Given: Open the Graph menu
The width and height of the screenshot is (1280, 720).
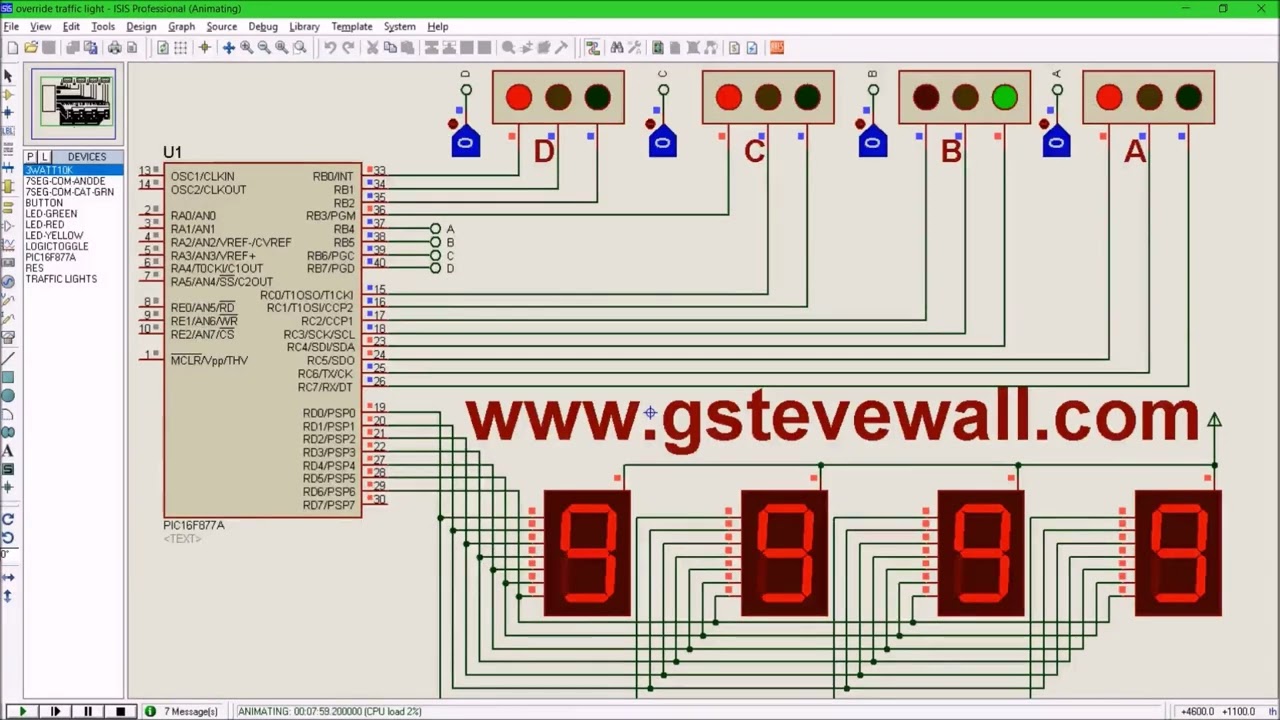Looking at the screenshot, I should (x=181, y=27).
